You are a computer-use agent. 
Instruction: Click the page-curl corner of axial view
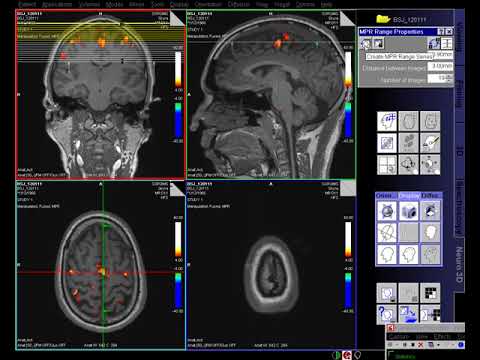click(177, 189)
